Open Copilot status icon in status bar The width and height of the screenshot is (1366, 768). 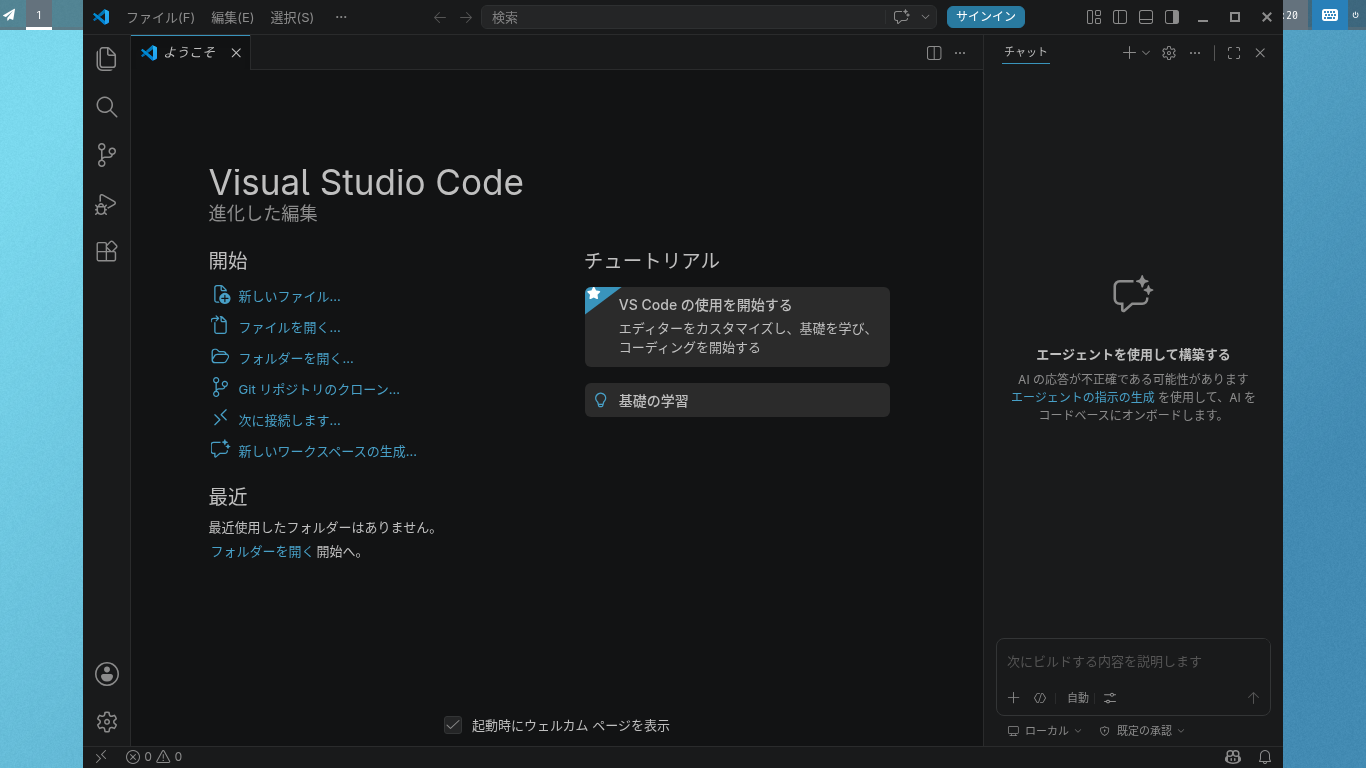tap(1233, 757)
